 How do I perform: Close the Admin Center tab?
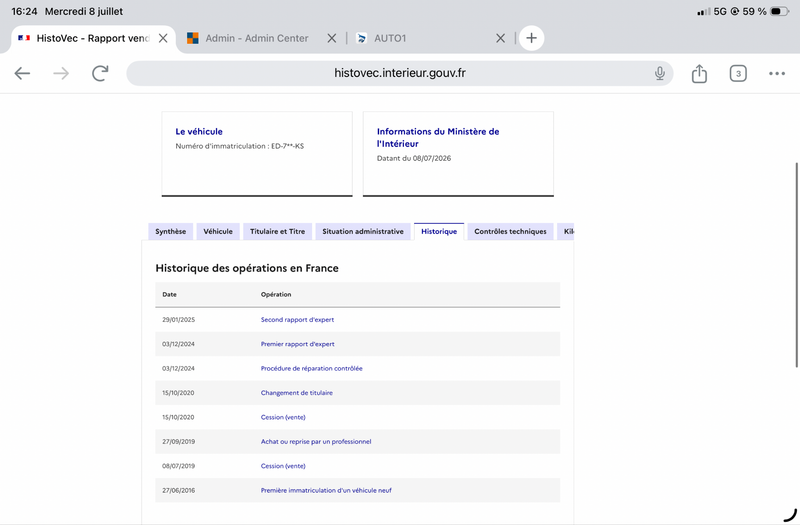(332, 38)
